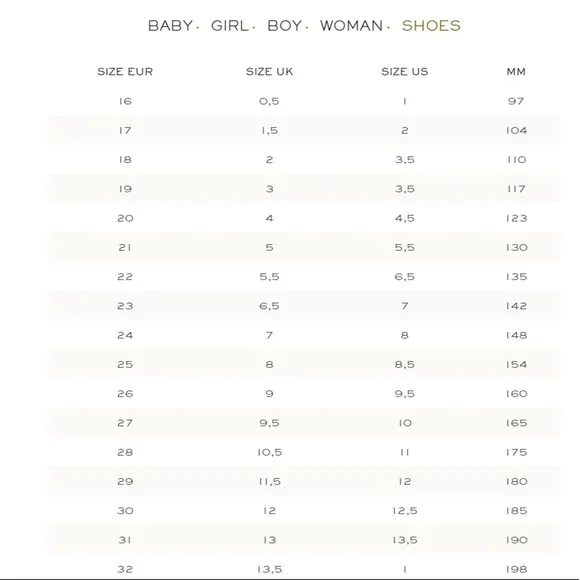Image resolution: width=580 pixels, height=580 pixels.
Task: Open the BABY size tab
Action: pos(170,26)
